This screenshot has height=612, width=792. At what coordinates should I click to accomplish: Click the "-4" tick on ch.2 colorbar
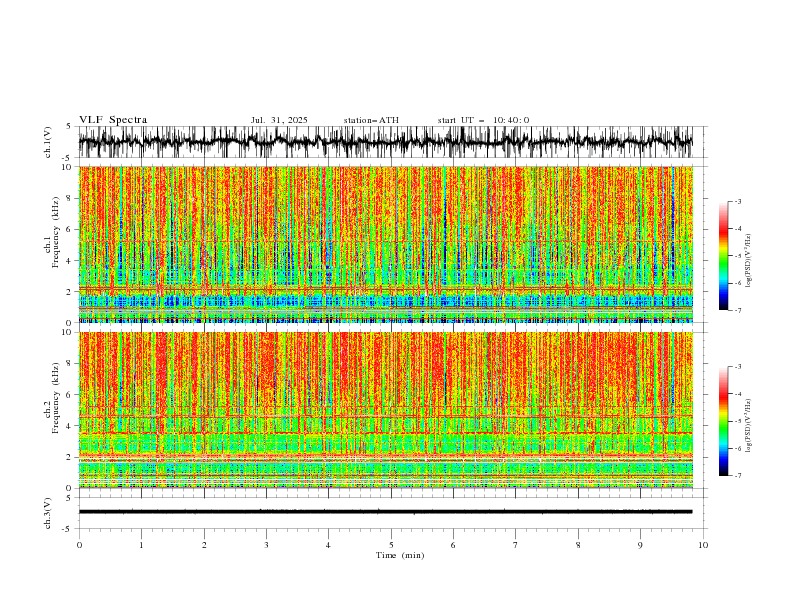737,394
